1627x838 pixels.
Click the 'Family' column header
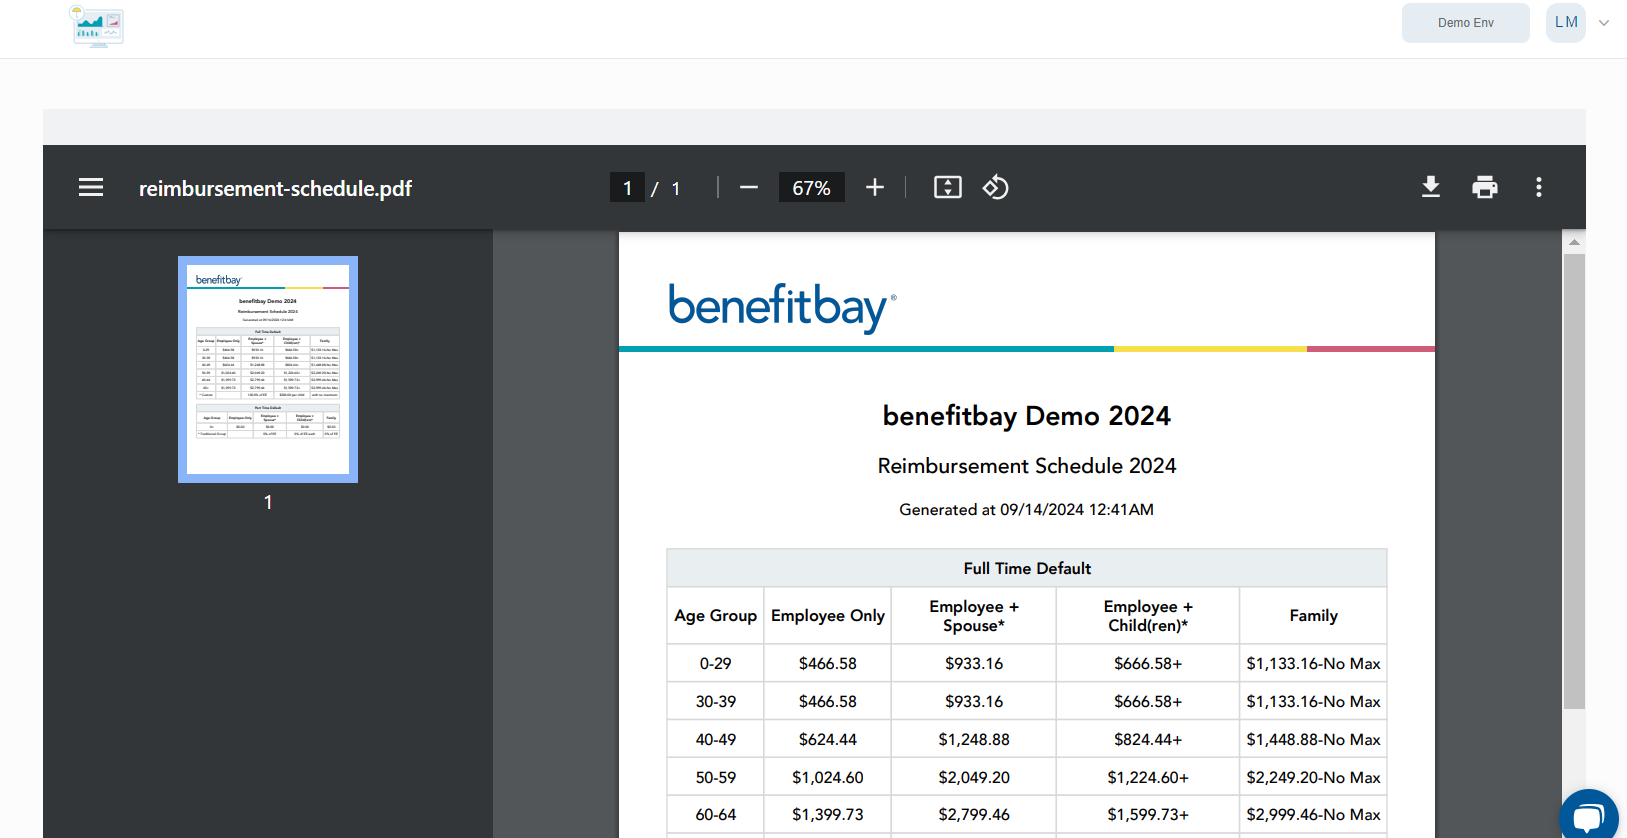(x=1313, y=616)
